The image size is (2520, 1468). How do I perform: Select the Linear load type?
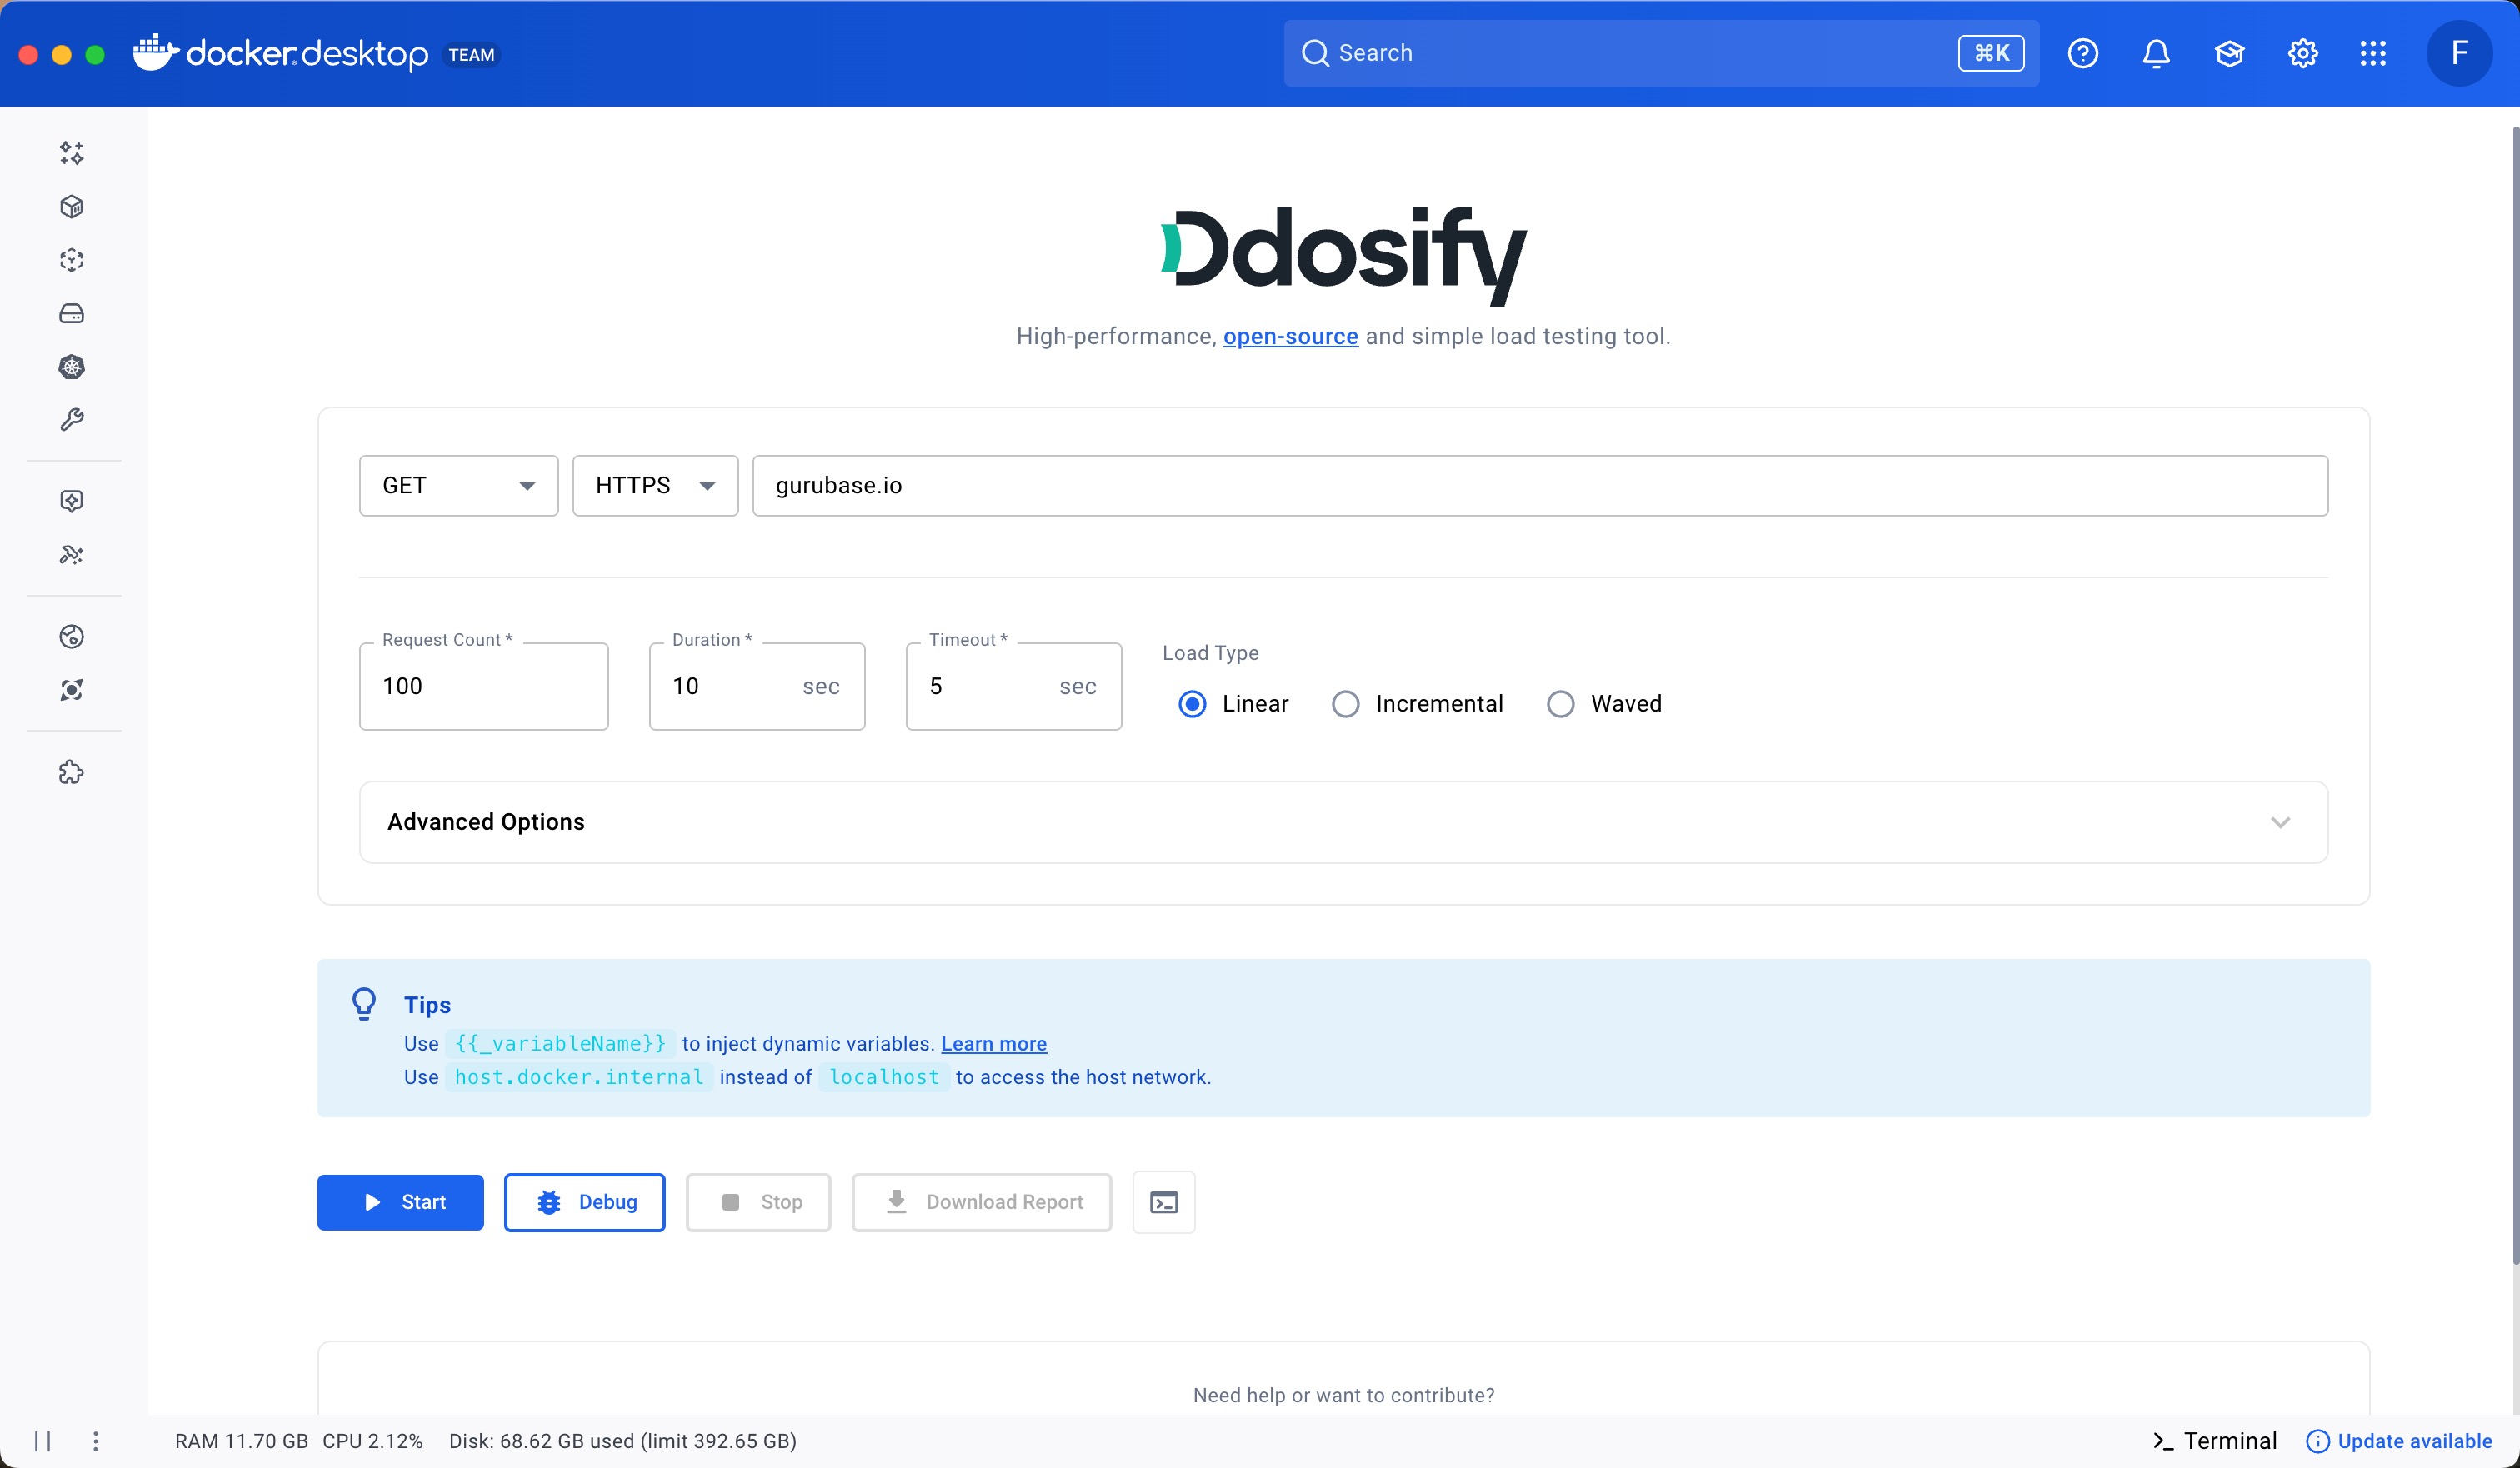coord(1192,704)
